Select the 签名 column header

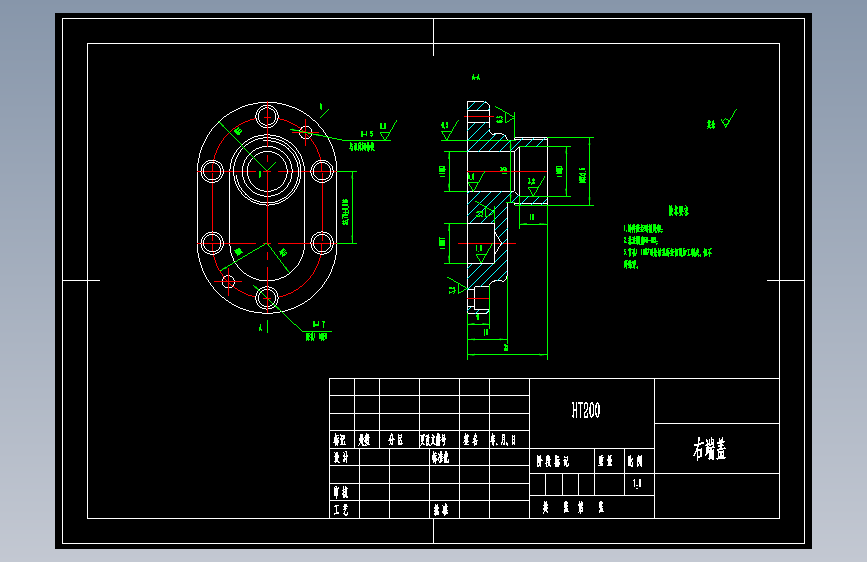tap(471, 440)
